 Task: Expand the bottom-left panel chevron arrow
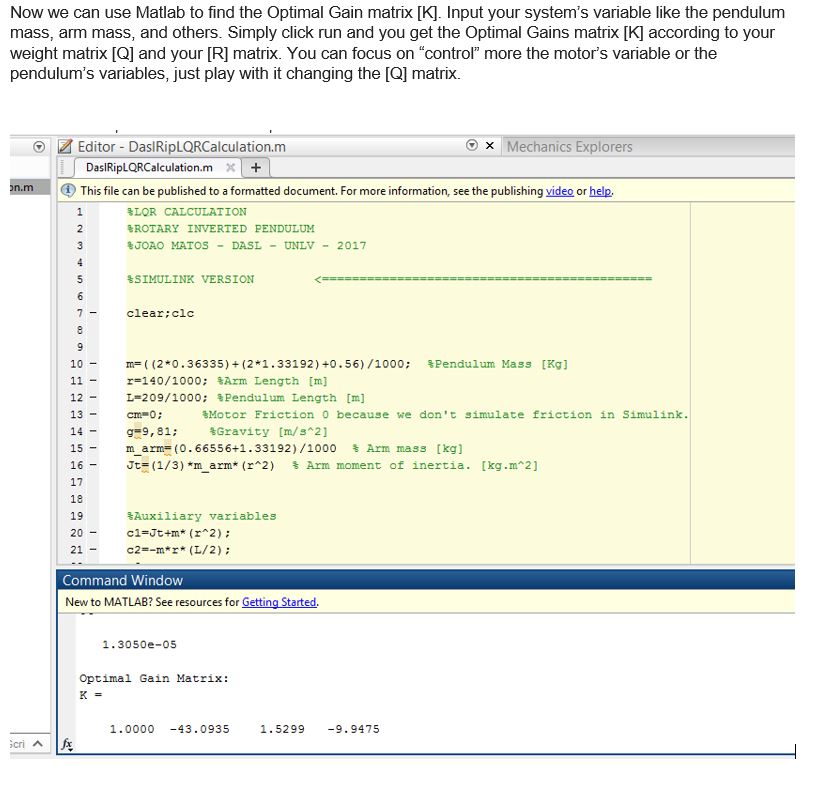[38, 743]
